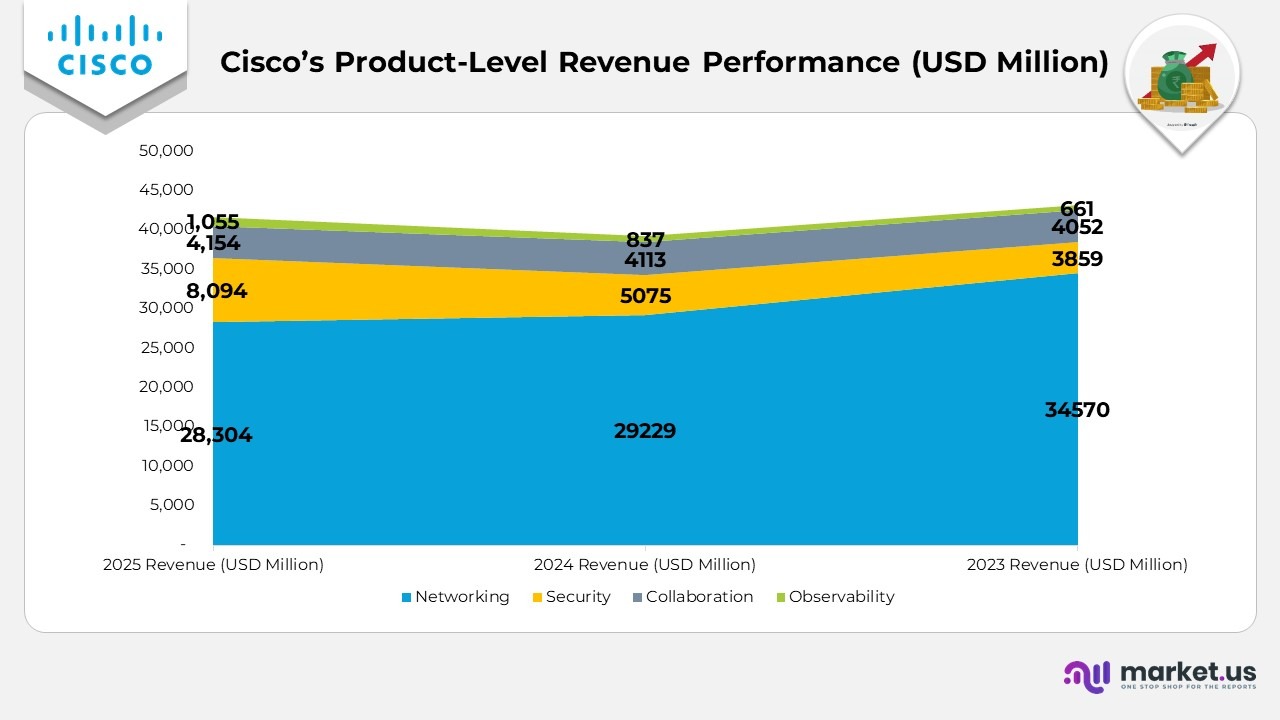Expand the 2024 Revenue axis category
Screen dimensions: 1280x720
(645, 565)
